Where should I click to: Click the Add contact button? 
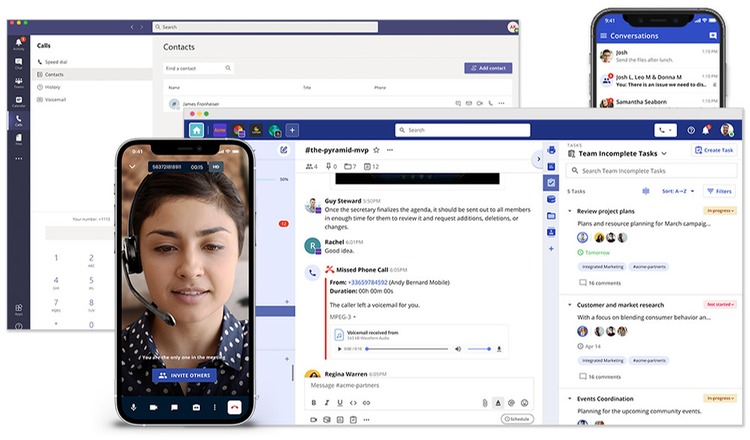488,68
